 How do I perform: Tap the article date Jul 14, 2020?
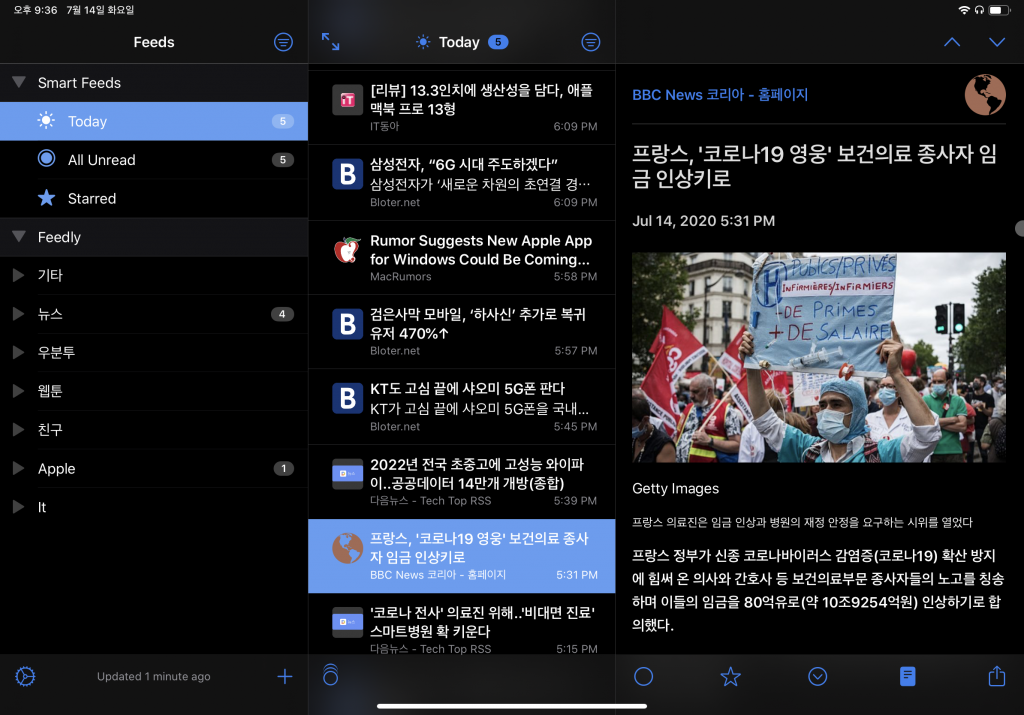pyautogui.click(x=703, y=221)
